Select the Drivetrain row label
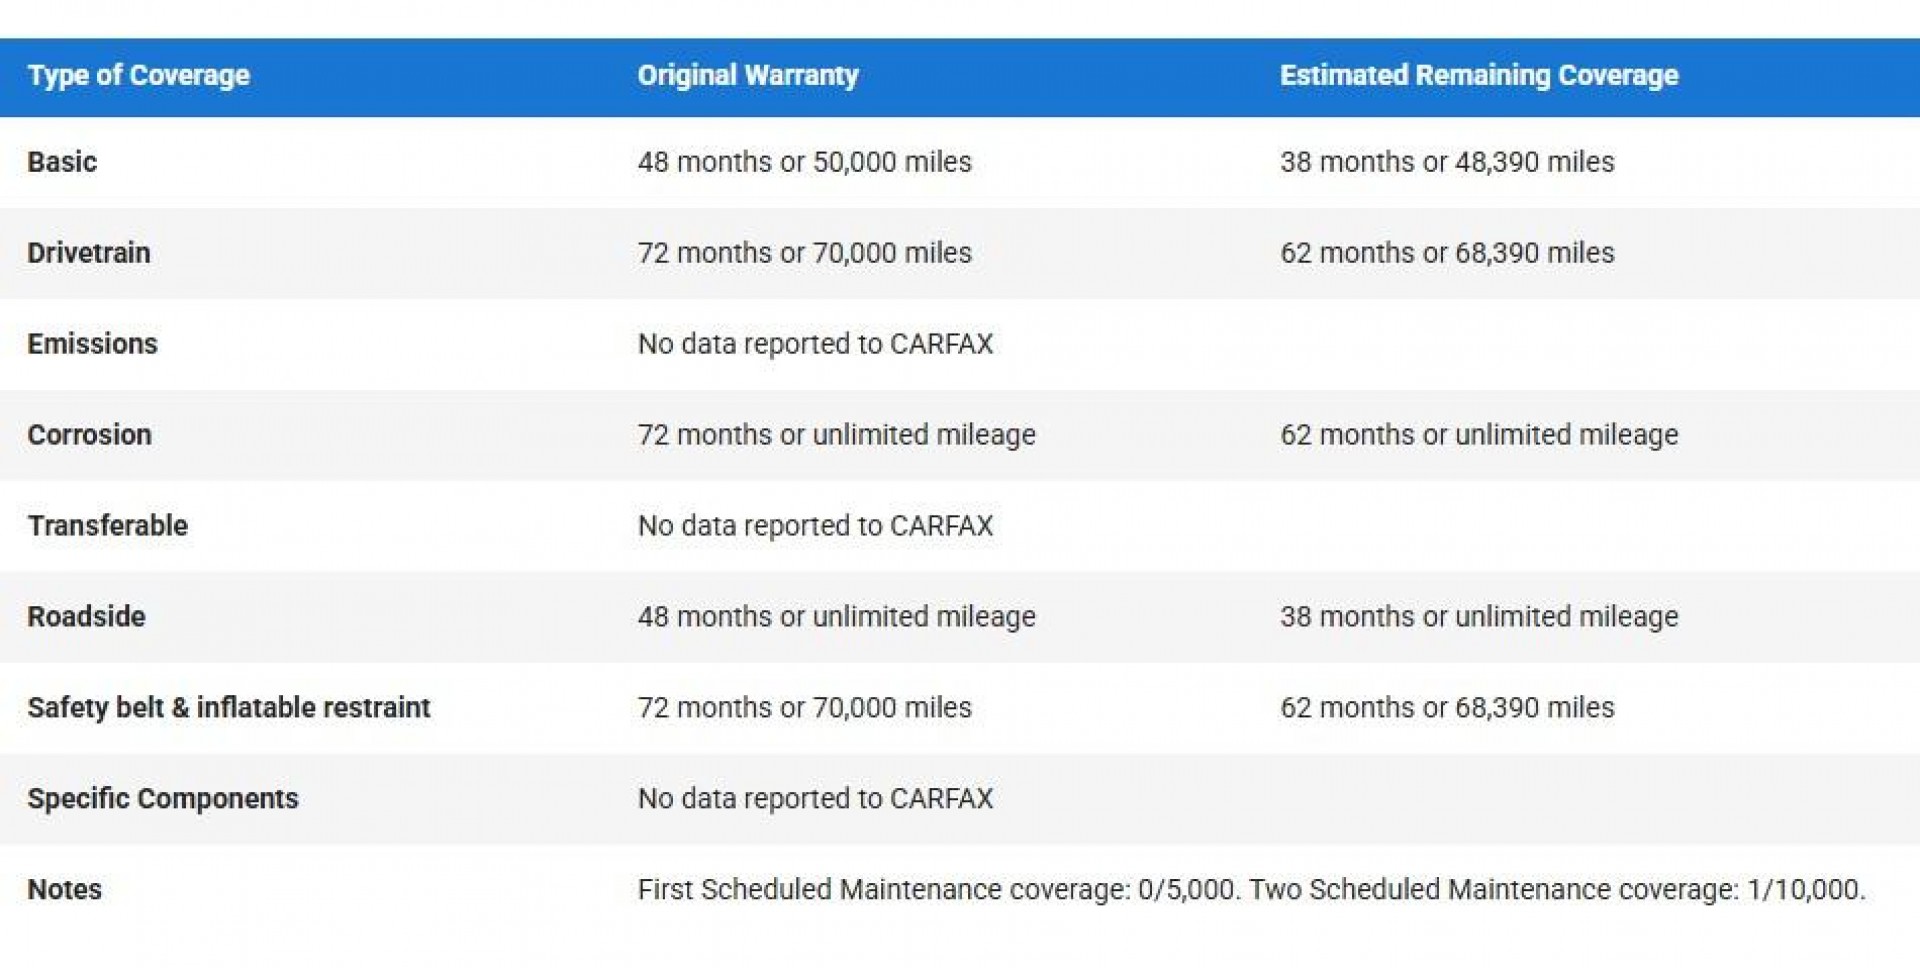 click(x=88, y=253)
